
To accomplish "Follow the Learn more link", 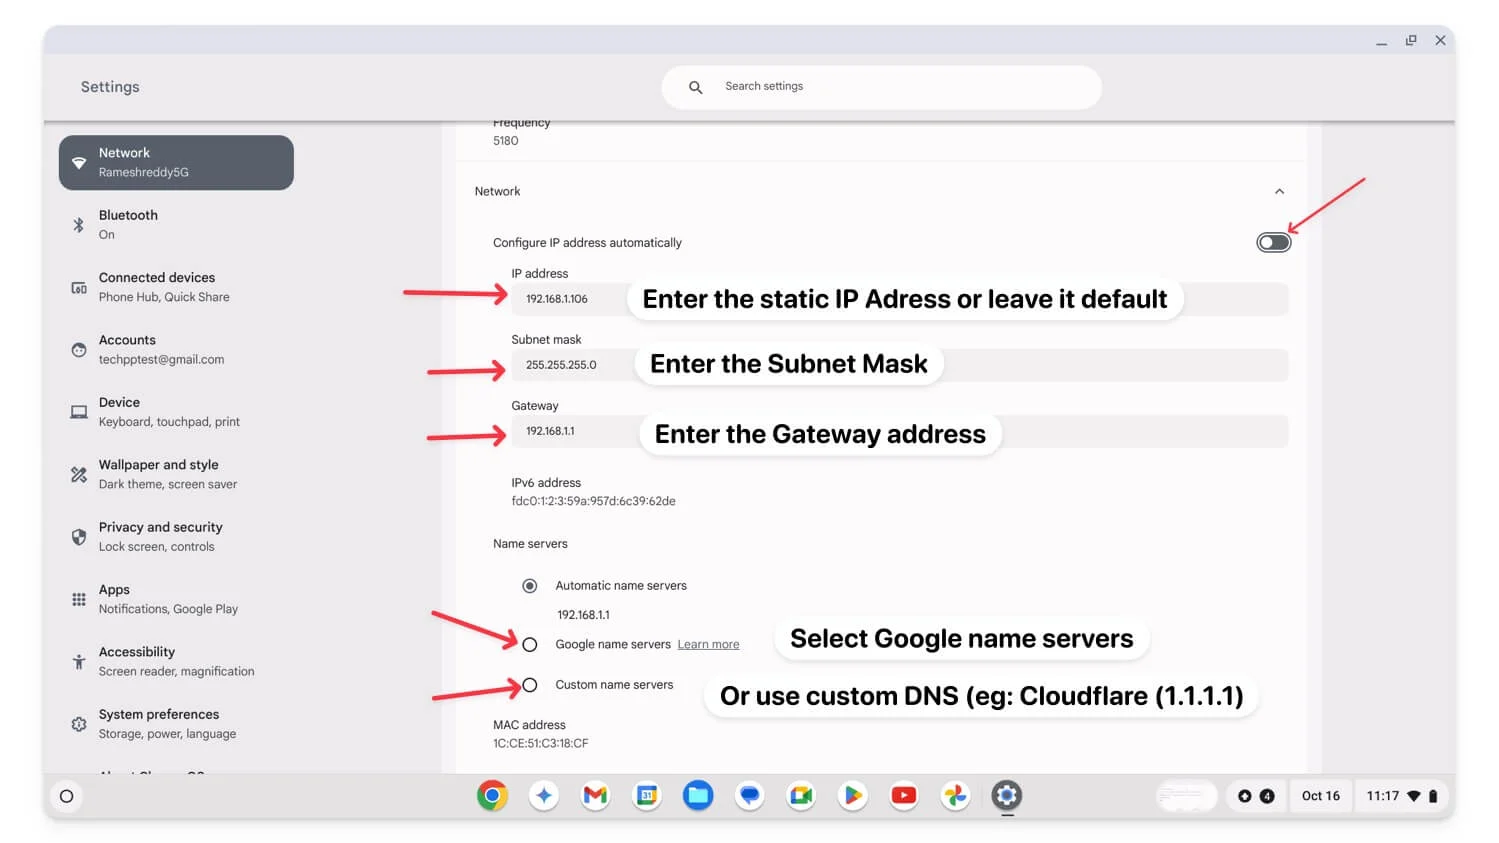I will (x=708, y=645).
